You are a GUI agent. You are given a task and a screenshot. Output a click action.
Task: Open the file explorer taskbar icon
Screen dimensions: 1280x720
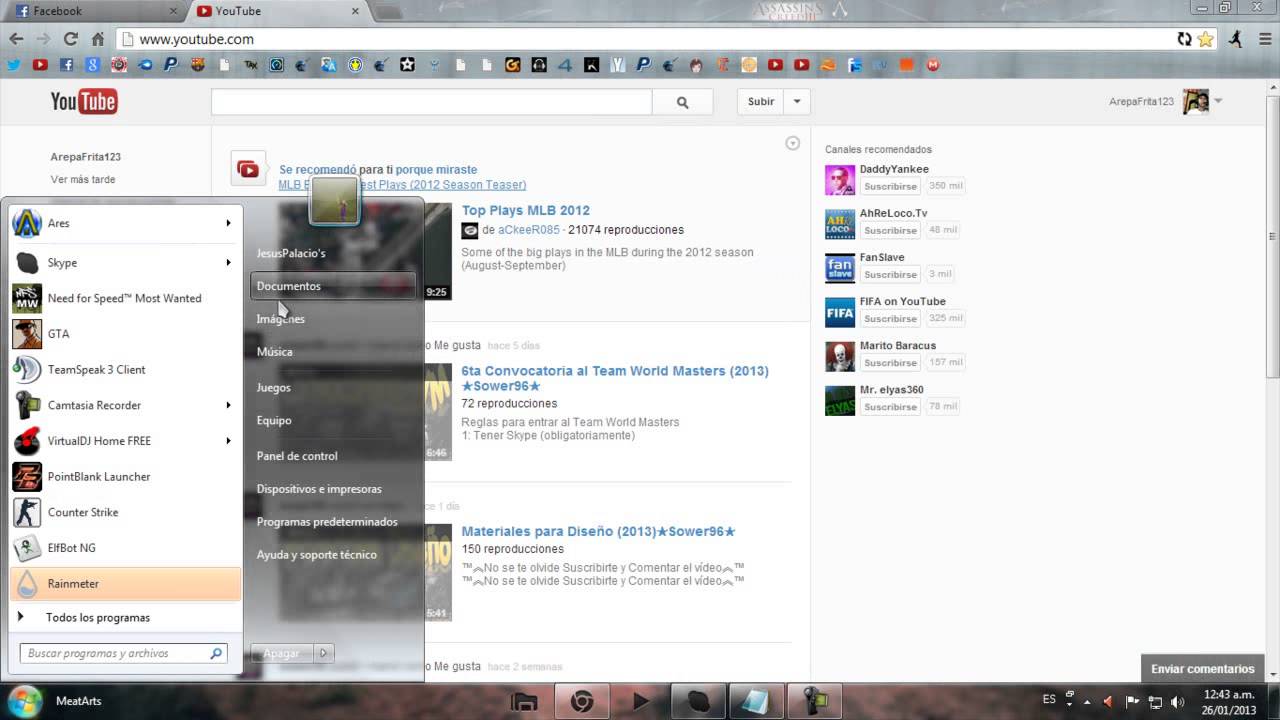pyautogui.click(x=524, y=702)
